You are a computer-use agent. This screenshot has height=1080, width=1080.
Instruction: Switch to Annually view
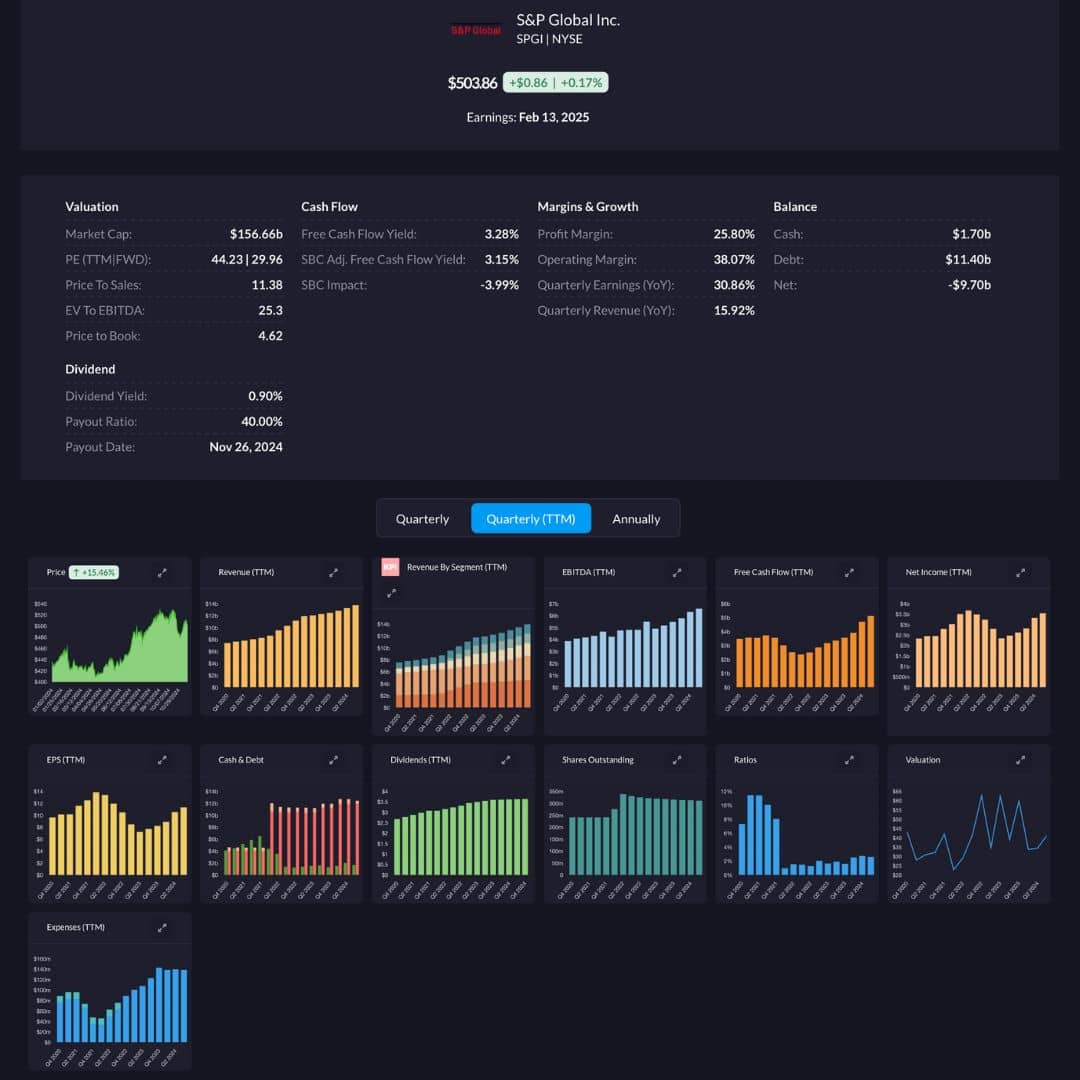pyautogui.click(x=636, y=519)
